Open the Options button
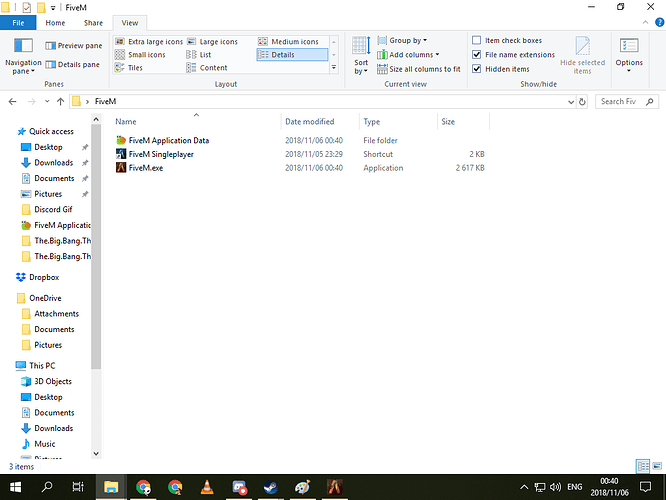Viewport: 666px width, 500px height. coord(629,55)
